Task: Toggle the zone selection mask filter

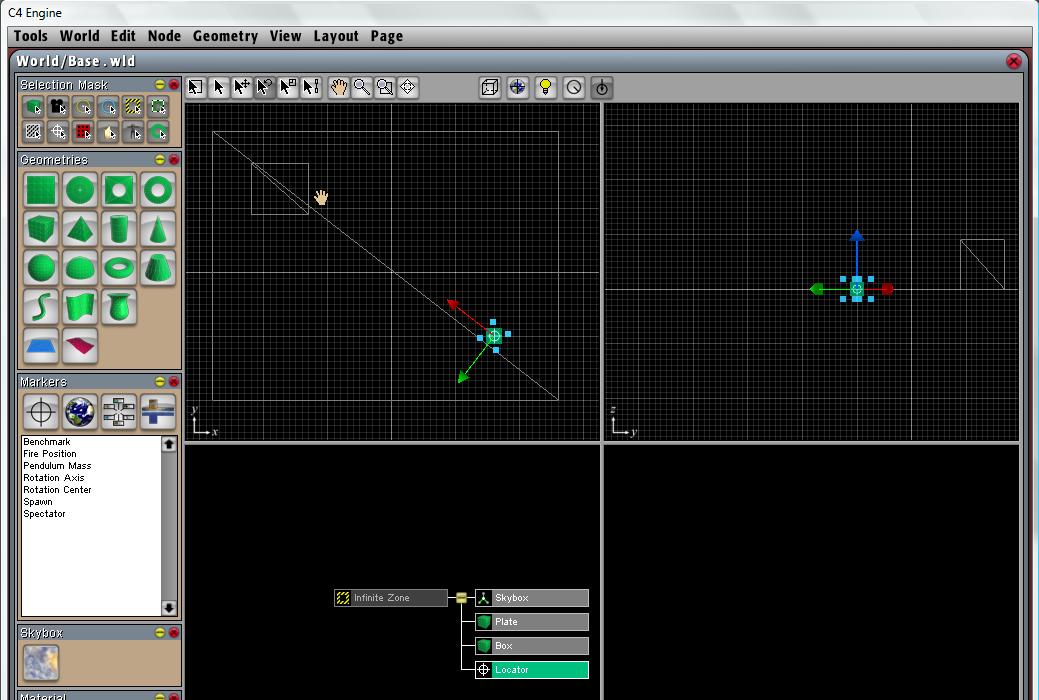Action: pyautogui.click(x=133, y=107)
